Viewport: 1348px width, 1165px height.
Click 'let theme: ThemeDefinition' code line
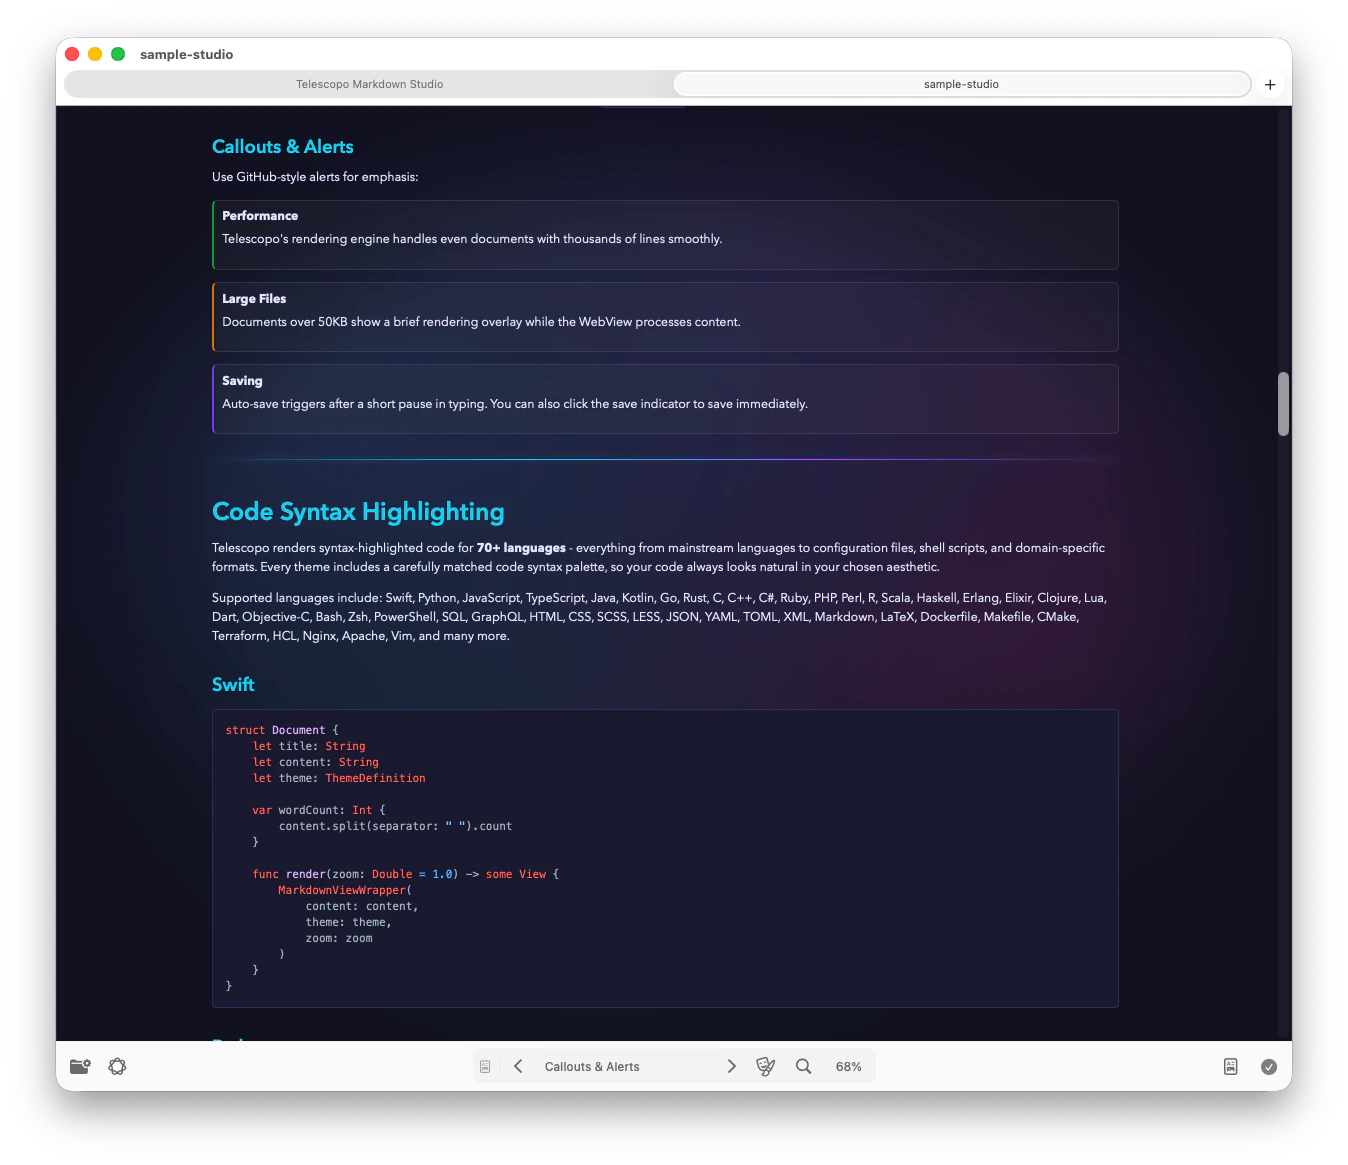click(339, 778)
